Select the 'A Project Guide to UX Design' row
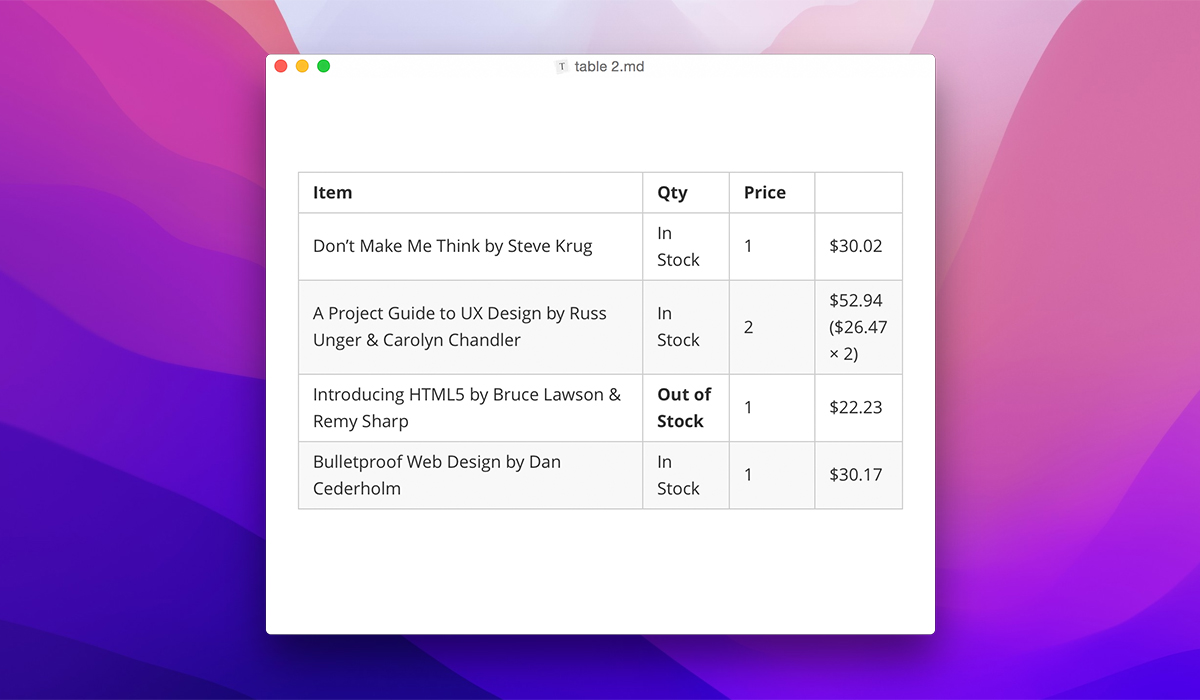This screenshot has width=1200, height=700. [x=460, y=327]
